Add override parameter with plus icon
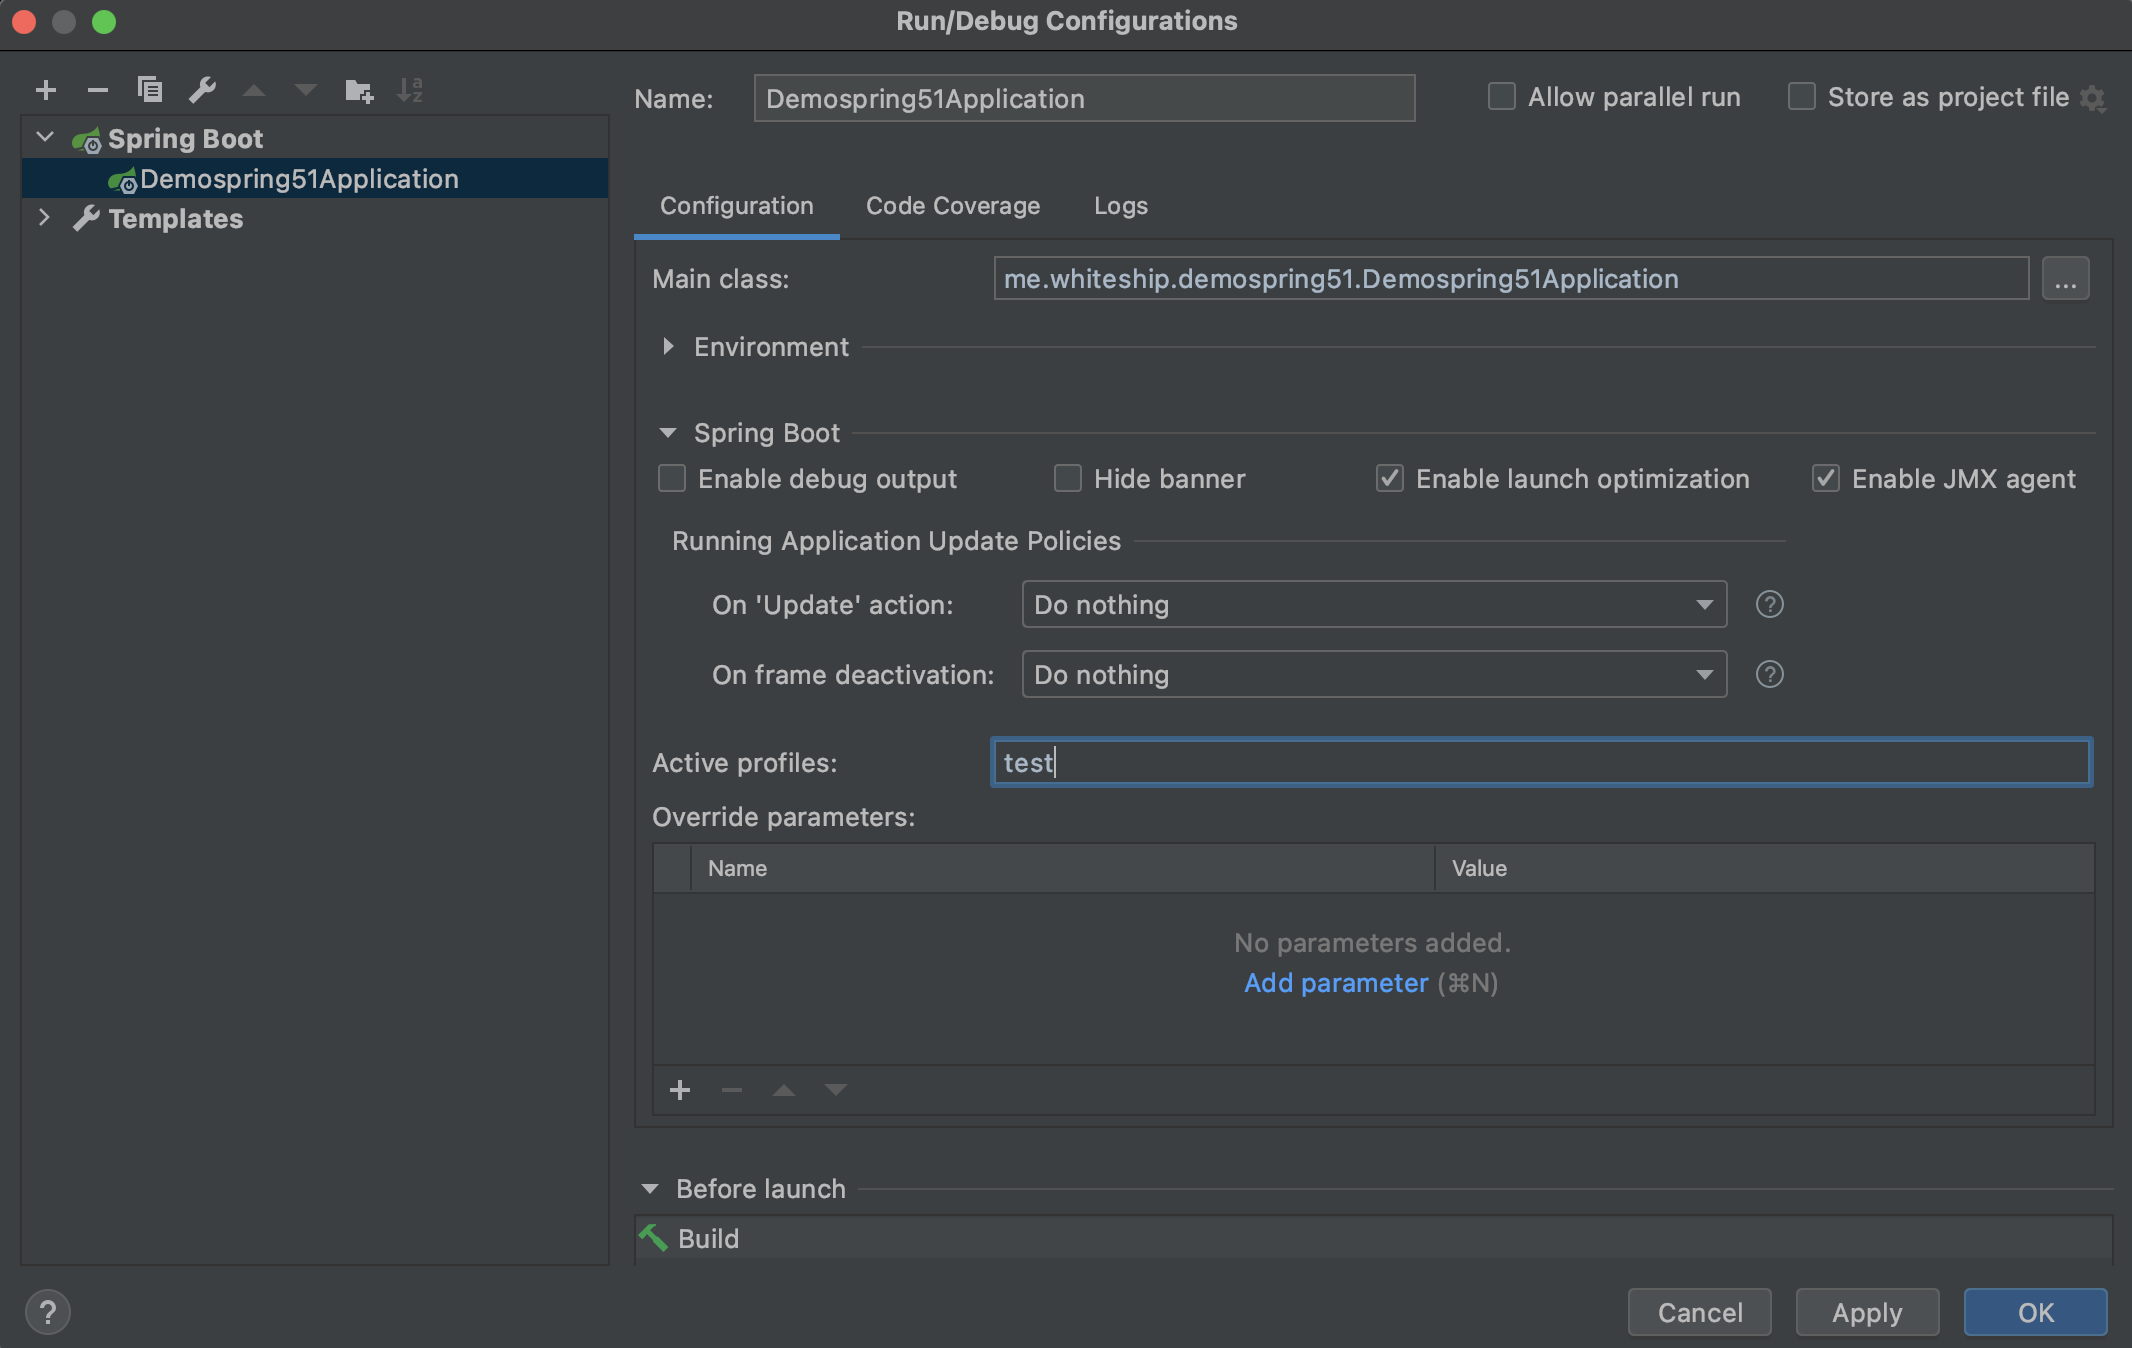The image size is (2132, 1348). coord(680,1090)
